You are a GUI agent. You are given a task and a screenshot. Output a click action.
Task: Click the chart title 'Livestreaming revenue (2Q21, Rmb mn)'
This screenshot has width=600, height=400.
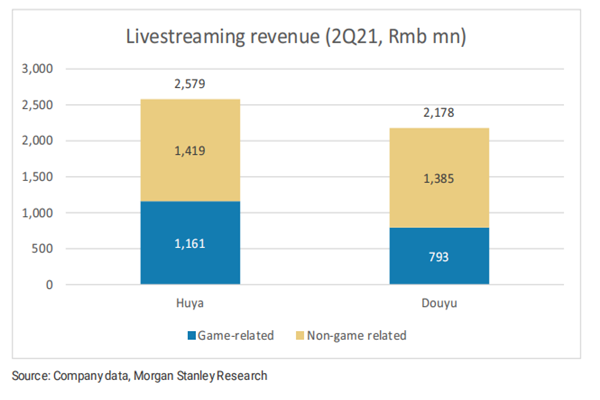pyautogui.click(x=296, y=37)
